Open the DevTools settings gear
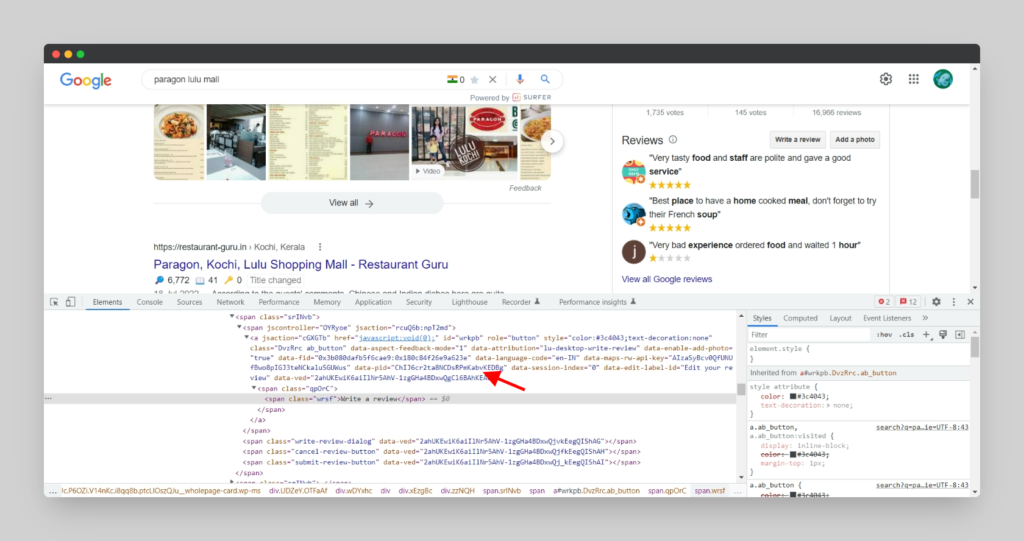This screenshot has width=1024, height=541. pos(936,302)
